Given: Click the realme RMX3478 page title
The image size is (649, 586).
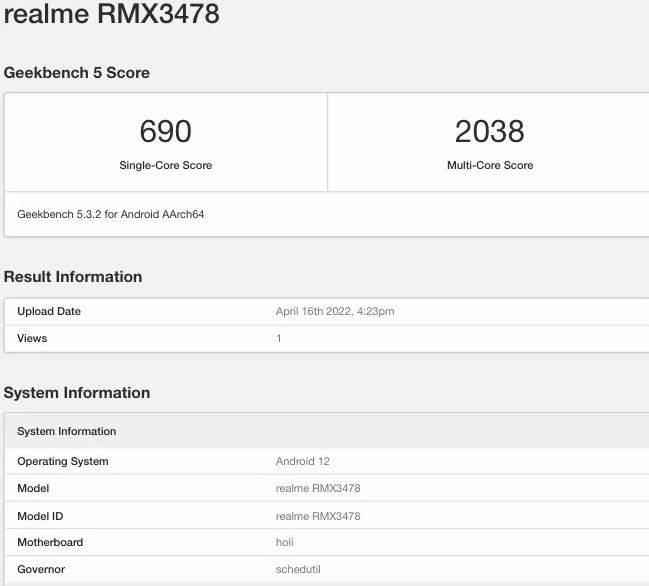Looking at the screenshot, I should tap(111, 13).
